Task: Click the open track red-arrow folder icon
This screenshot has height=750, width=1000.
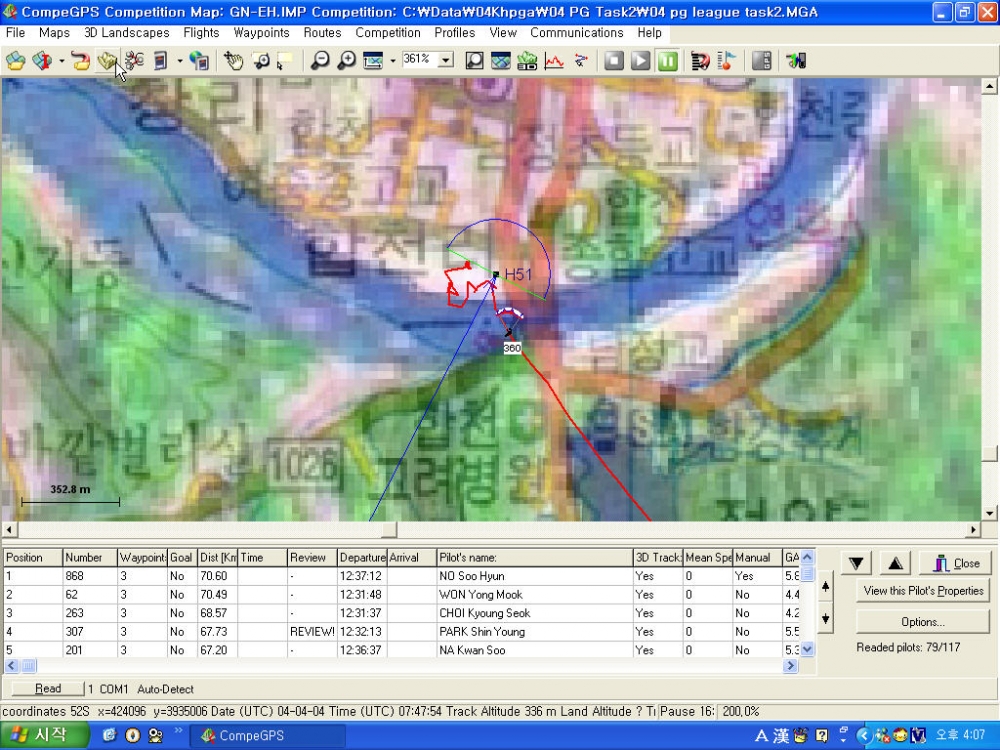Action: click(80, 61)
